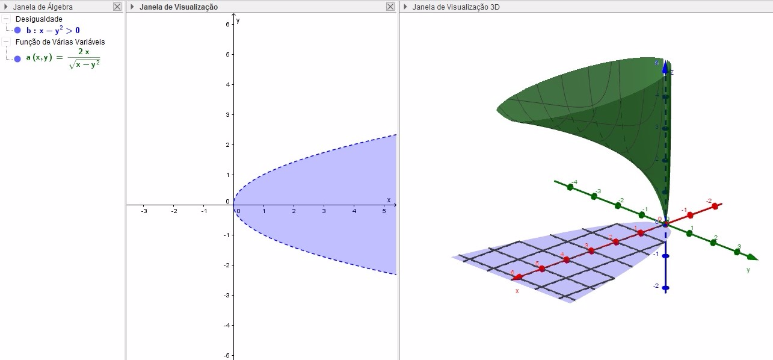Select the function a(x,y) definition
The image size is (773, 360).
coord(63,58)
